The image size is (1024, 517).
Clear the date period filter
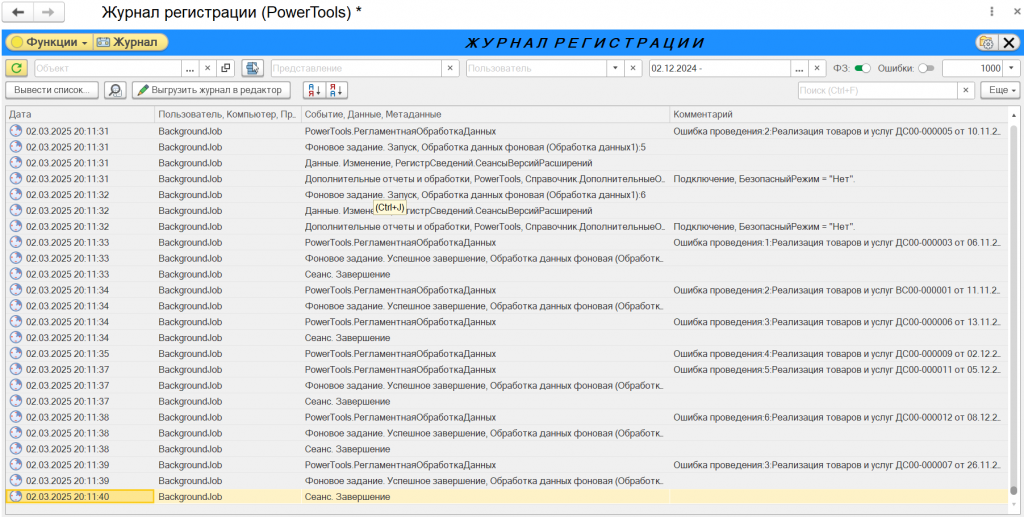pos(817,68)
